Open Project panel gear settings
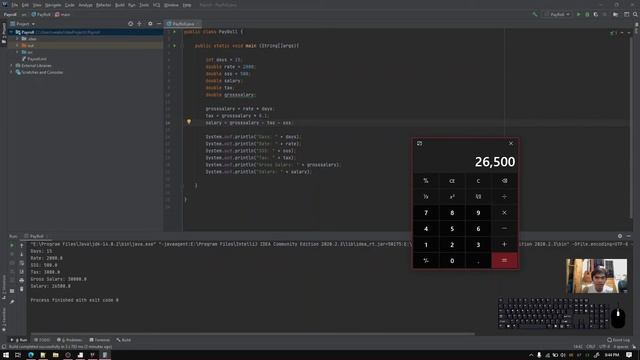The image size is (640, 360). coord(150,24)
